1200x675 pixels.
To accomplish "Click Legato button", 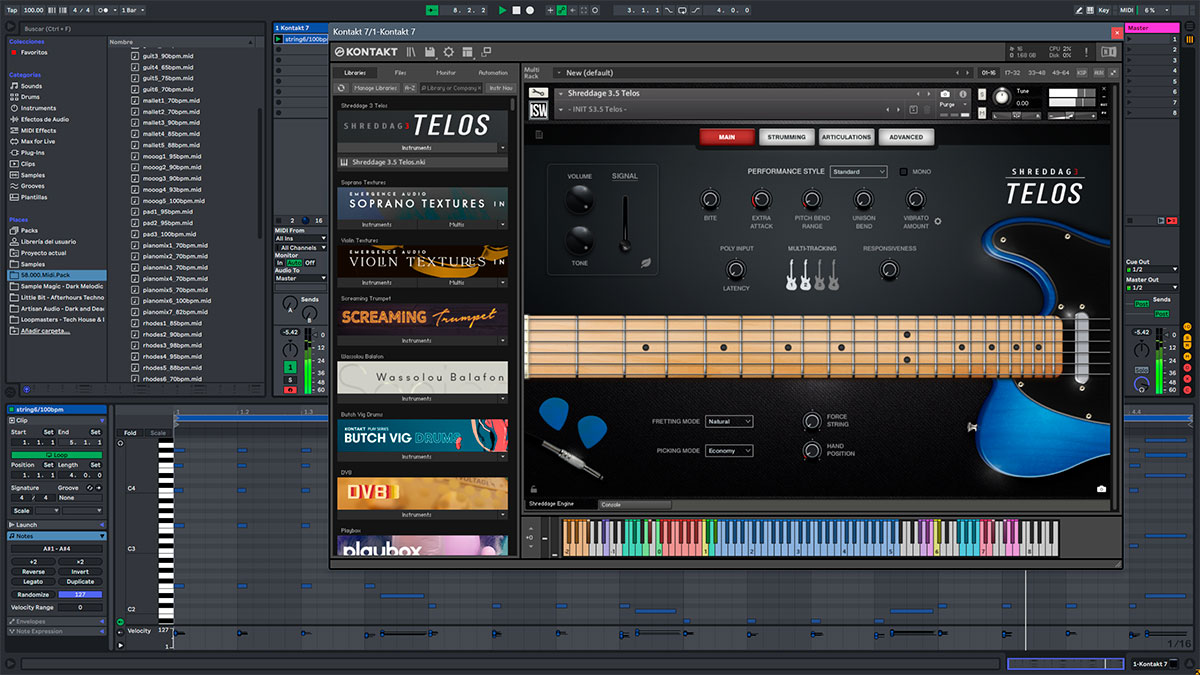I will click(x=33, y=582).
